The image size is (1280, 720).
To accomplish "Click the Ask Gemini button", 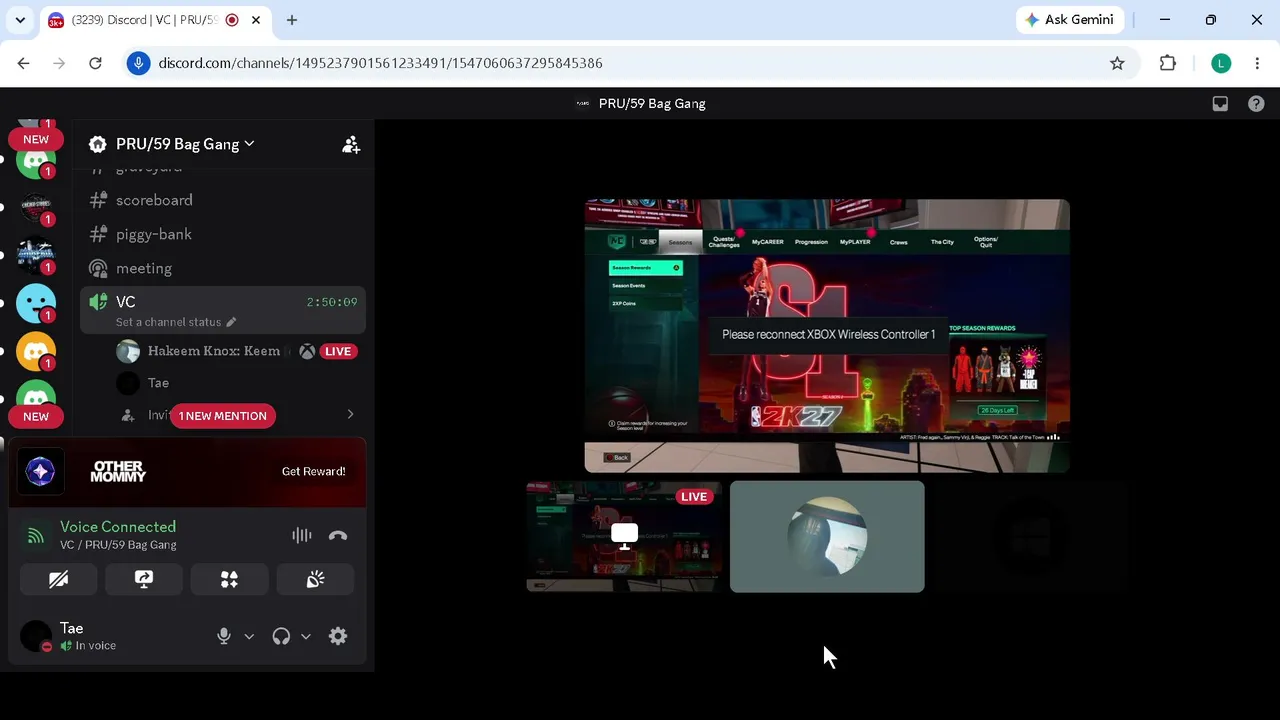I will 1071,20.
